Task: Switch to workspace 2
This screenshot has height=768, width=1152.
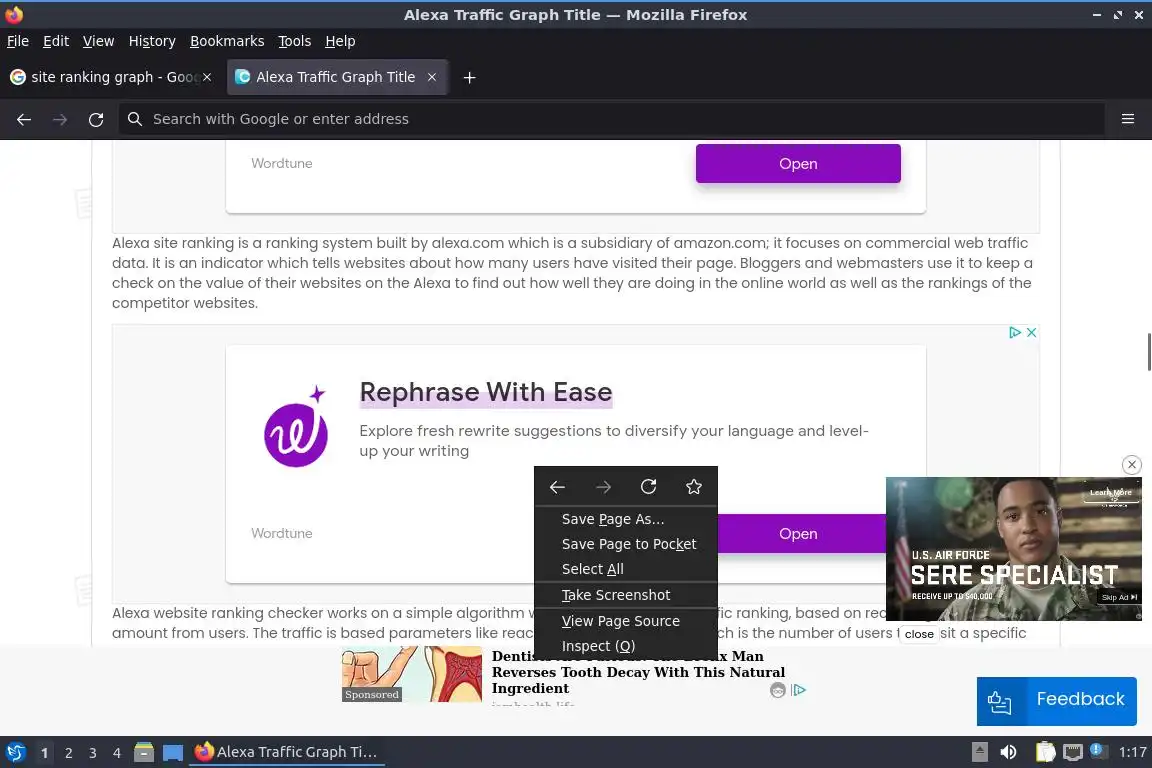Action: (69, 753)
